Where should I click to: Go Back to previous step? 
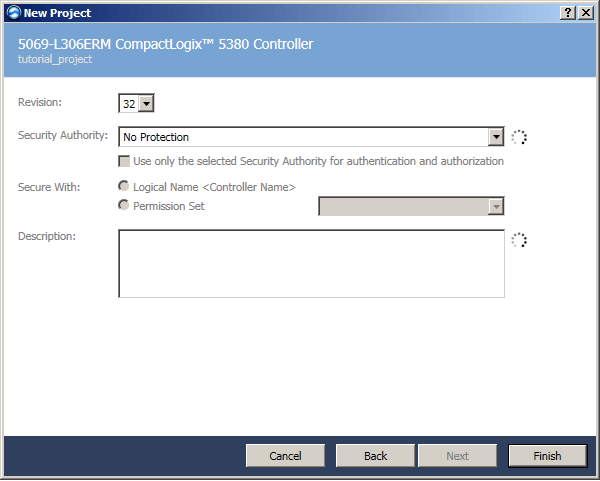(x=375, y=456)
